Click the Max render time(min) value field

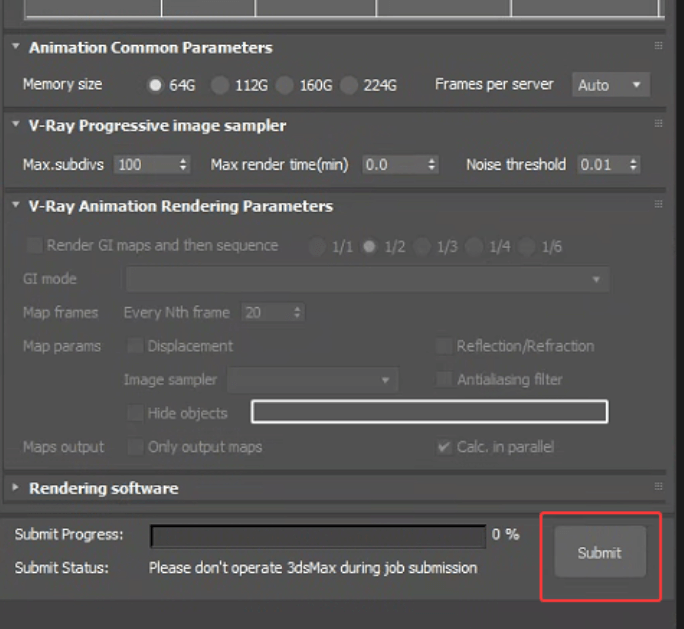coord(394,165)
